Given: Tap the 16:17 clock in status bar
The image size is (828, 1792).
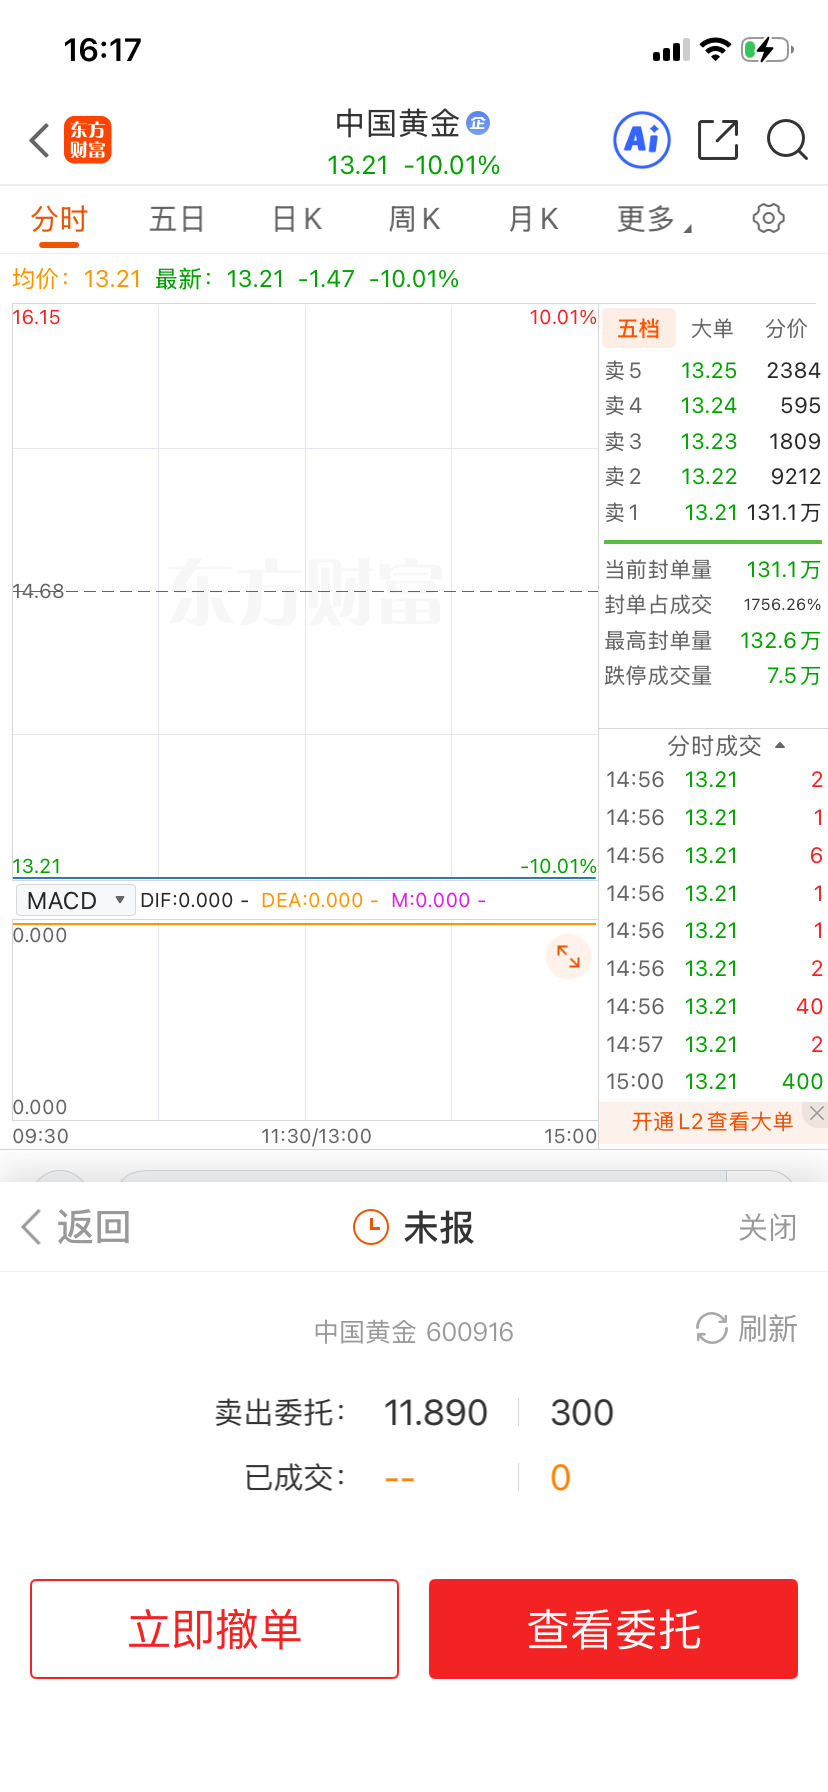Looking at the screenshot, I should pos(102,50).
